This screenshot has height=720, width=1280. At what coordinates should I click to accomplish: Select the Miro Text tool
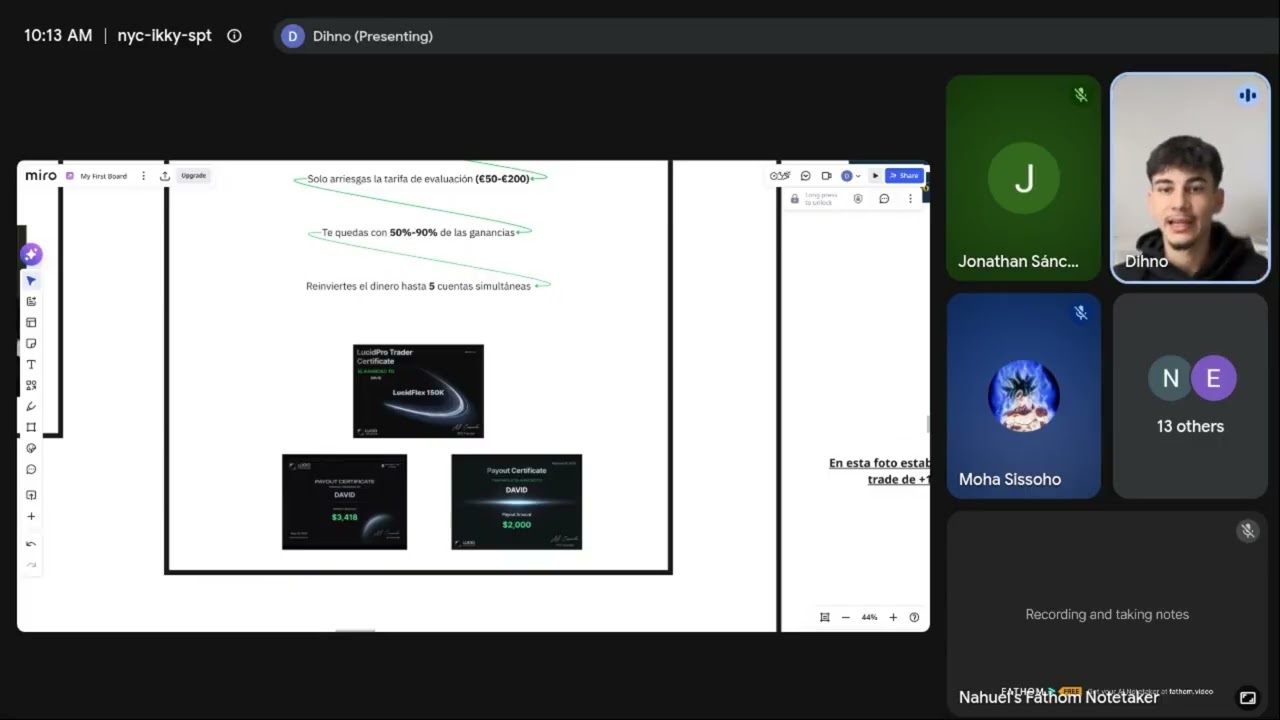tap(31, 365)
